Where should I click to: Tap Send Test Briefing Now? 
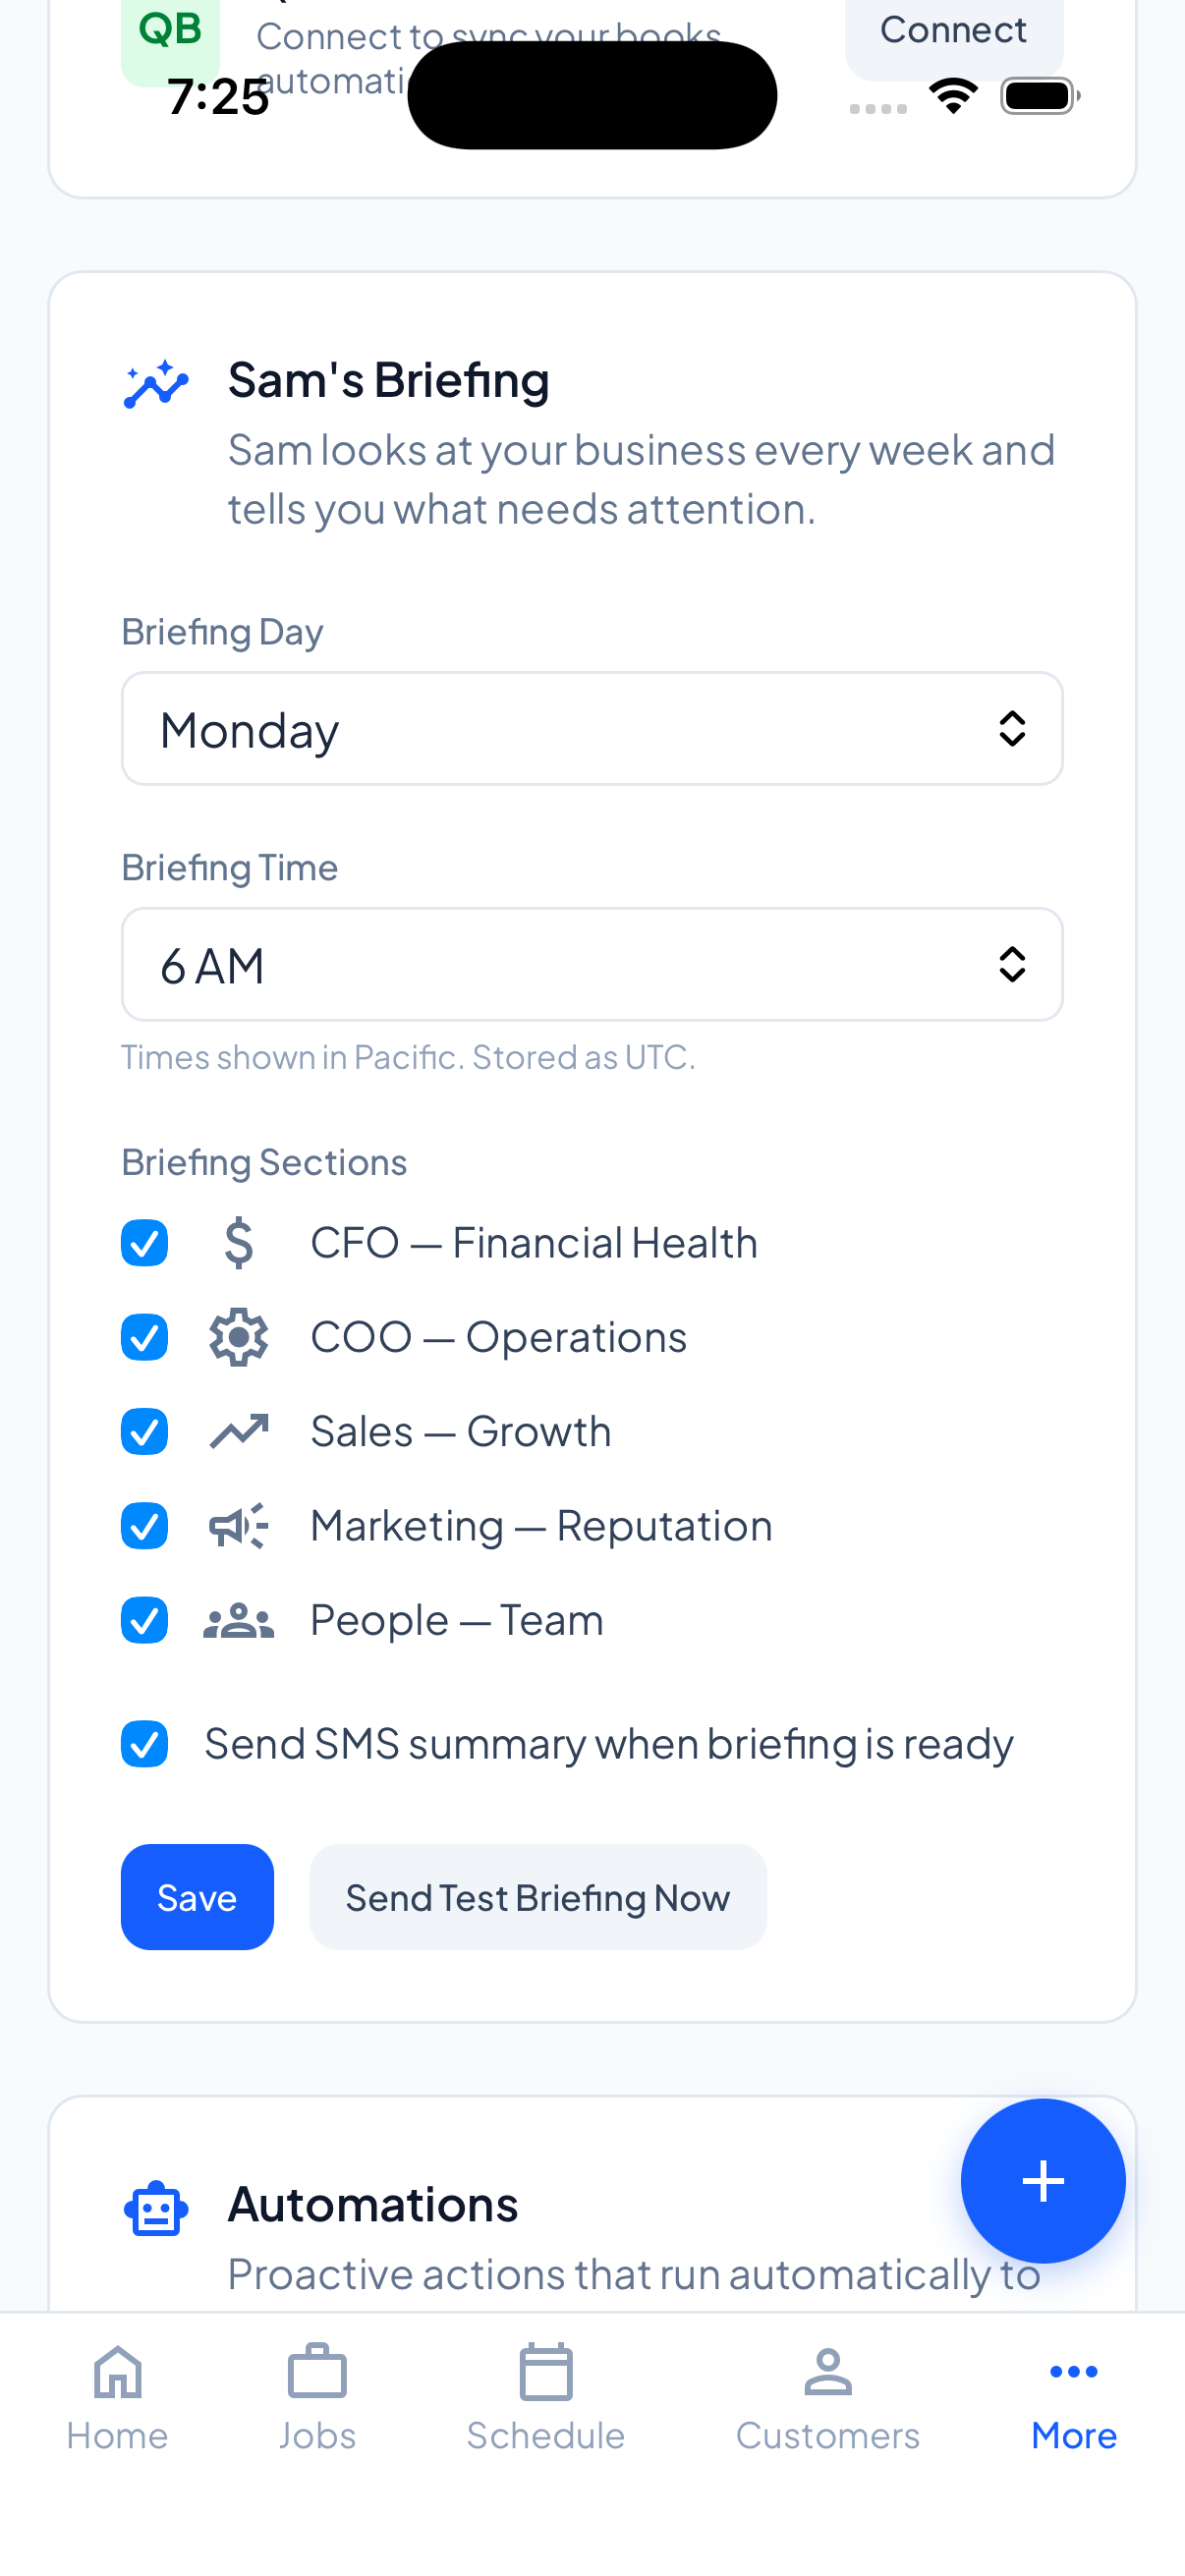pos(538,1897)
